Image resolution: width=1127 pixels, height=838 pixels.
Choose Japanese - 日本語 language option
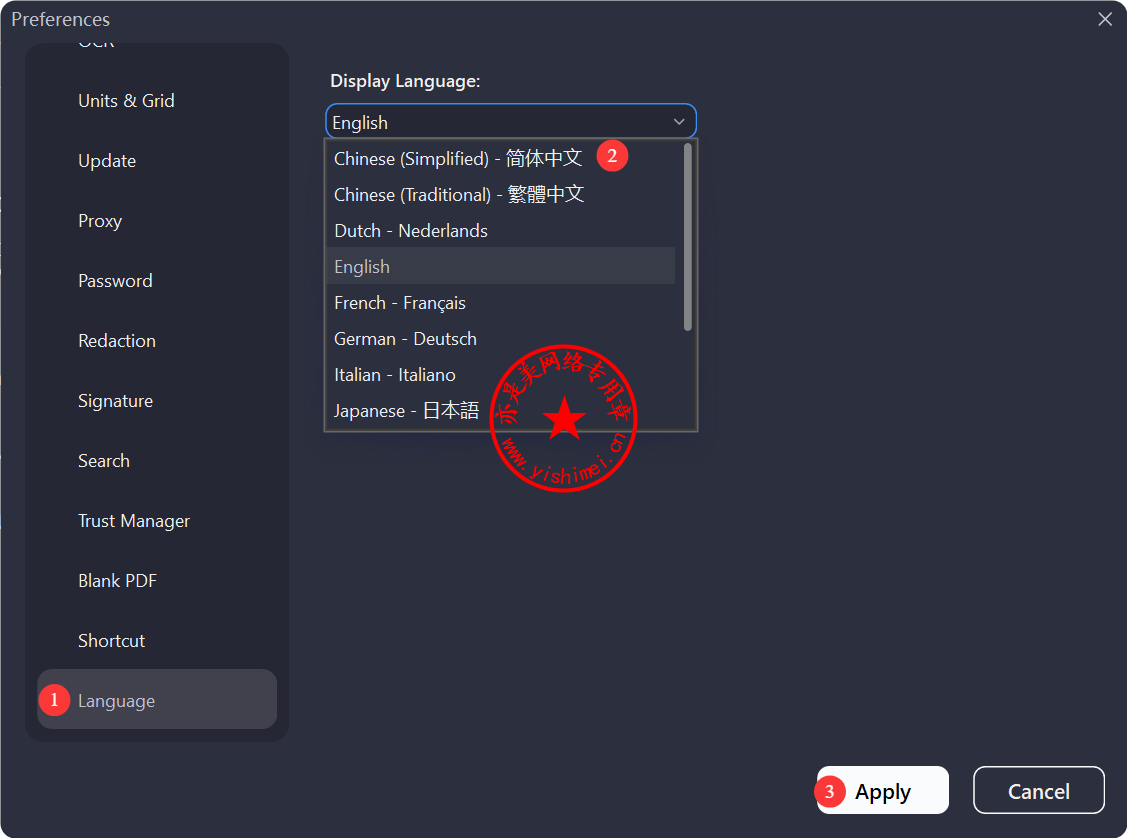(x=406, y=411)
